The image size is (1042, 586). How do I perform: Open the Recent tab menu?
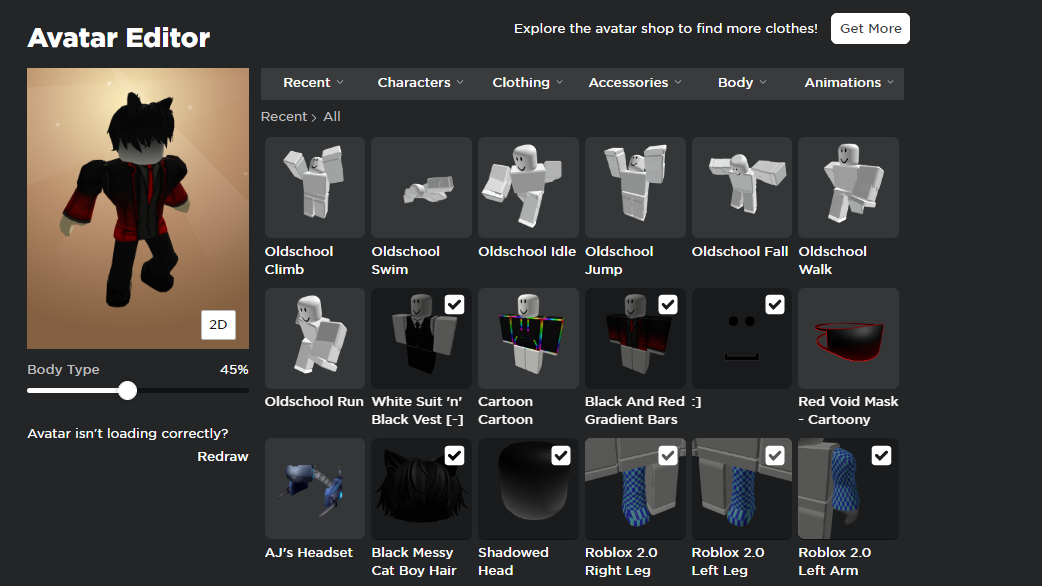[313, 83]
